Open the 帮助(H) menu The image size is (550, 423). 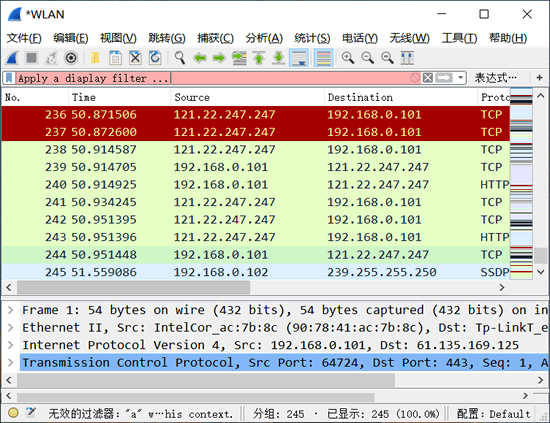coord(508,38)
